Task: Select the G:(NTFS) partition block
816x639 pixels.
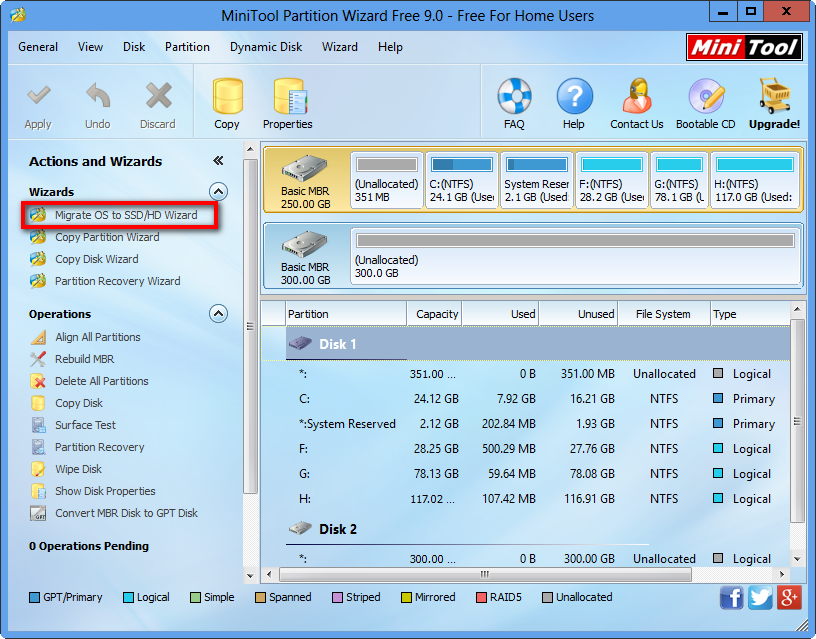Action: 680,180
